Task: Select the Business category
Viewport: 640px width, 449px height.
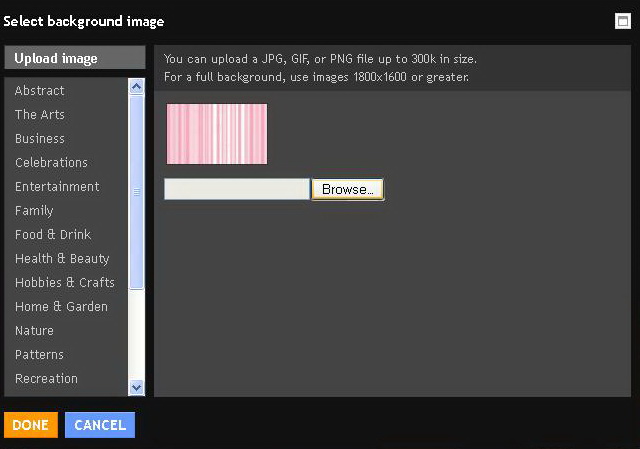Action: tap(40, 138)
